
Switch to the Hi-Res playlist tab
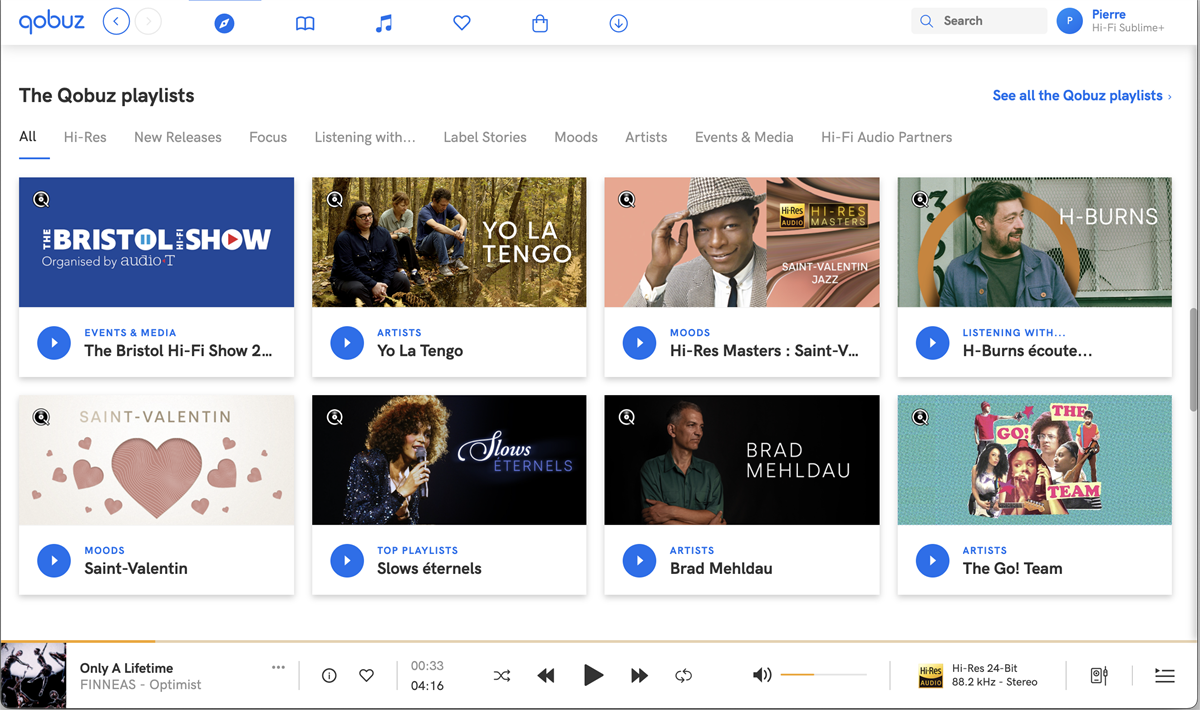pyautogui.click(x=85, y=137)
